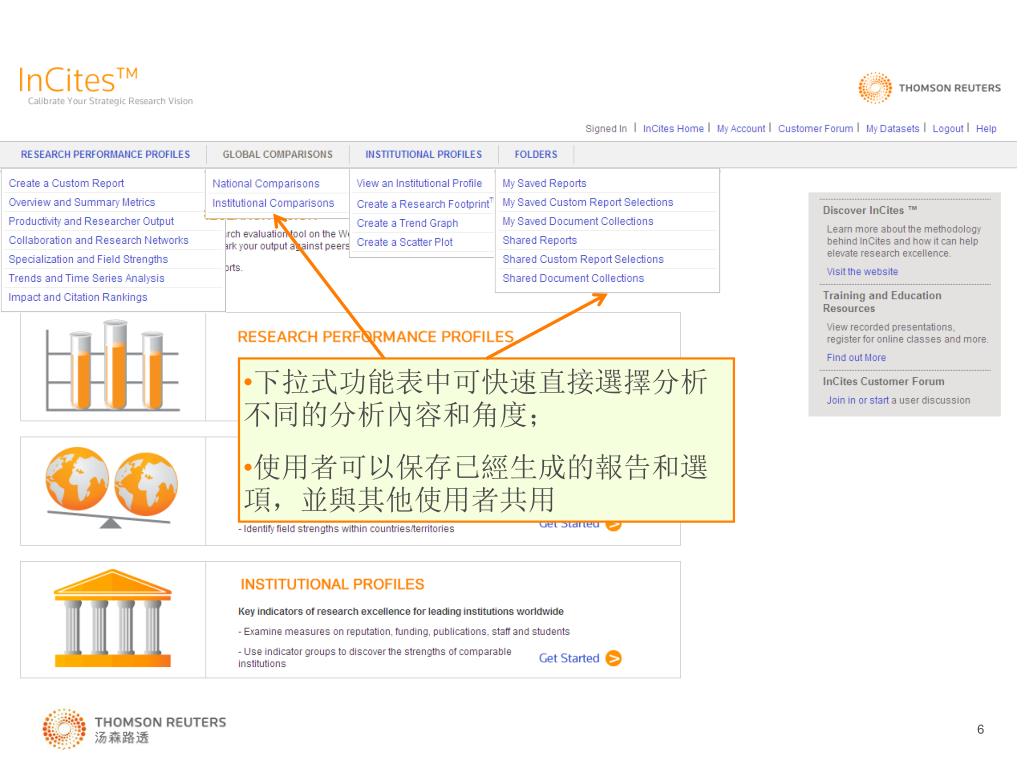Viewport: 1024px width, 768px height.
Task: Go to InCites Home
Action: (x=673, y=129)
